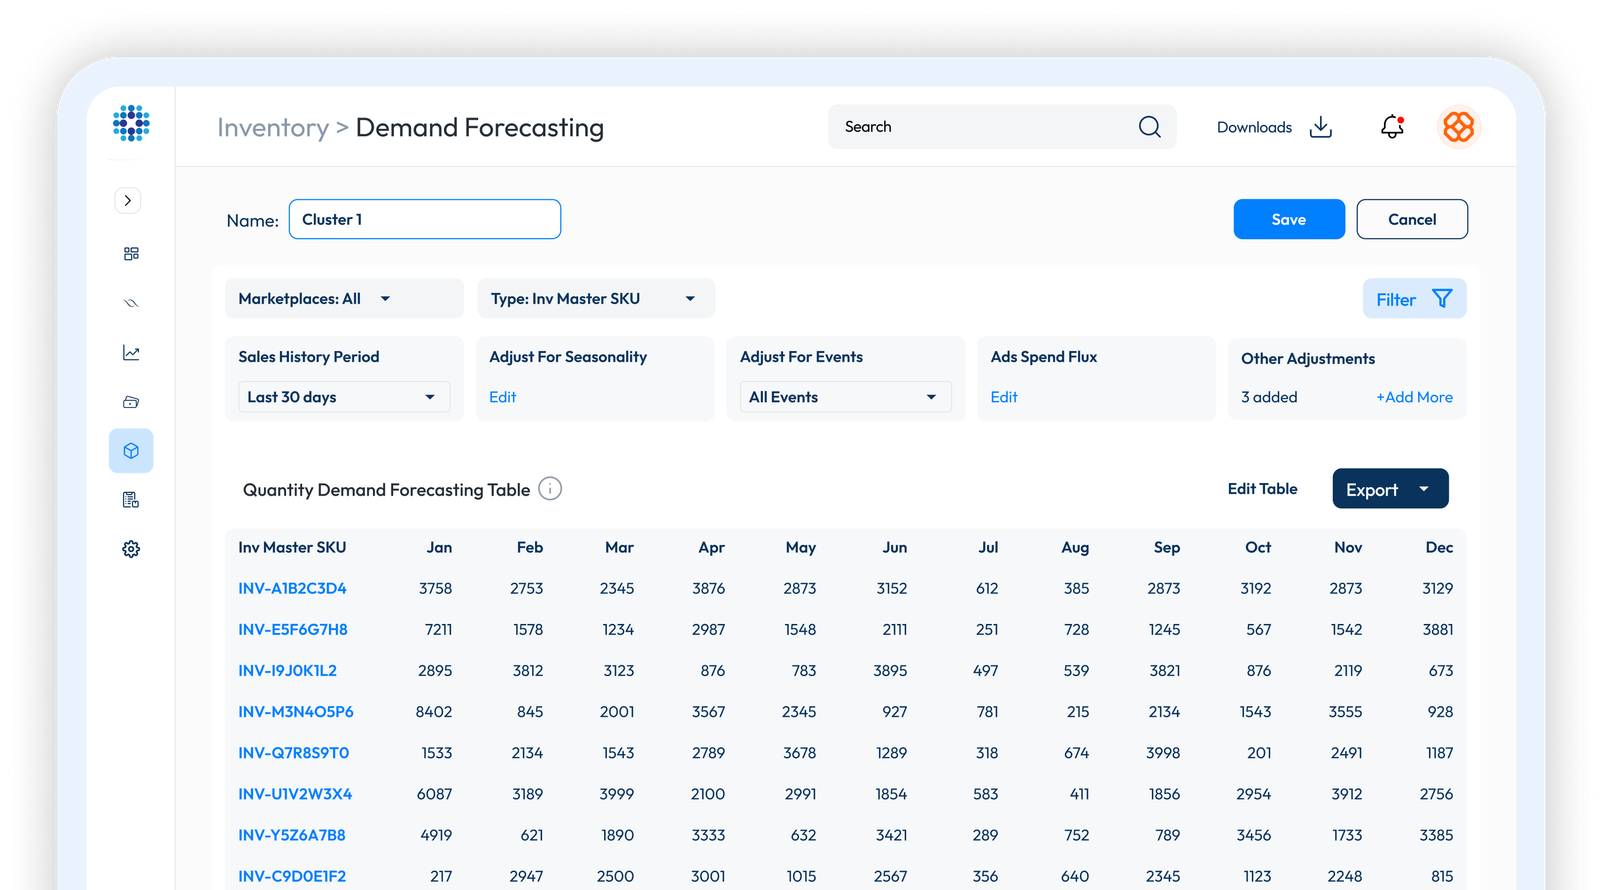Screen dimensions: 1600x890
Task: Open the orange user profile avatar
Action: click(1458, 127)
